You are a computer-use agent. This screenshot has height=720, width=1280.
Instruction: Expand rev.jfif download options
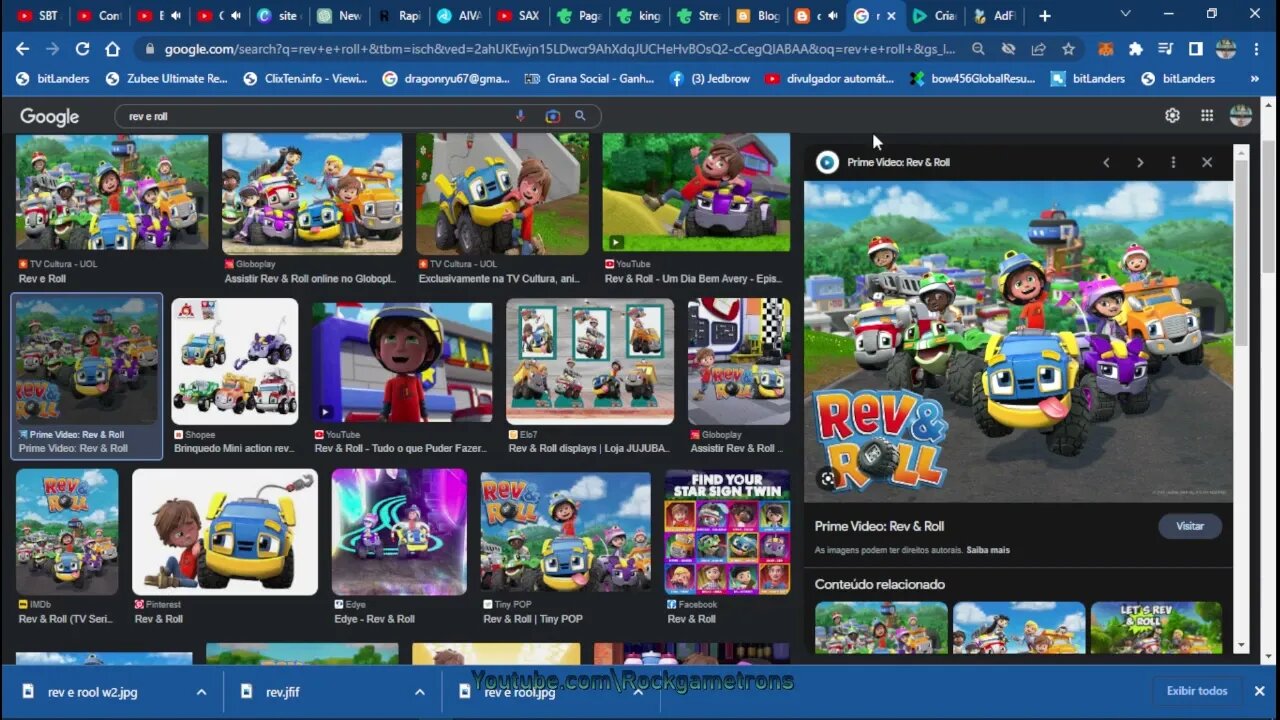pos(420,691)
